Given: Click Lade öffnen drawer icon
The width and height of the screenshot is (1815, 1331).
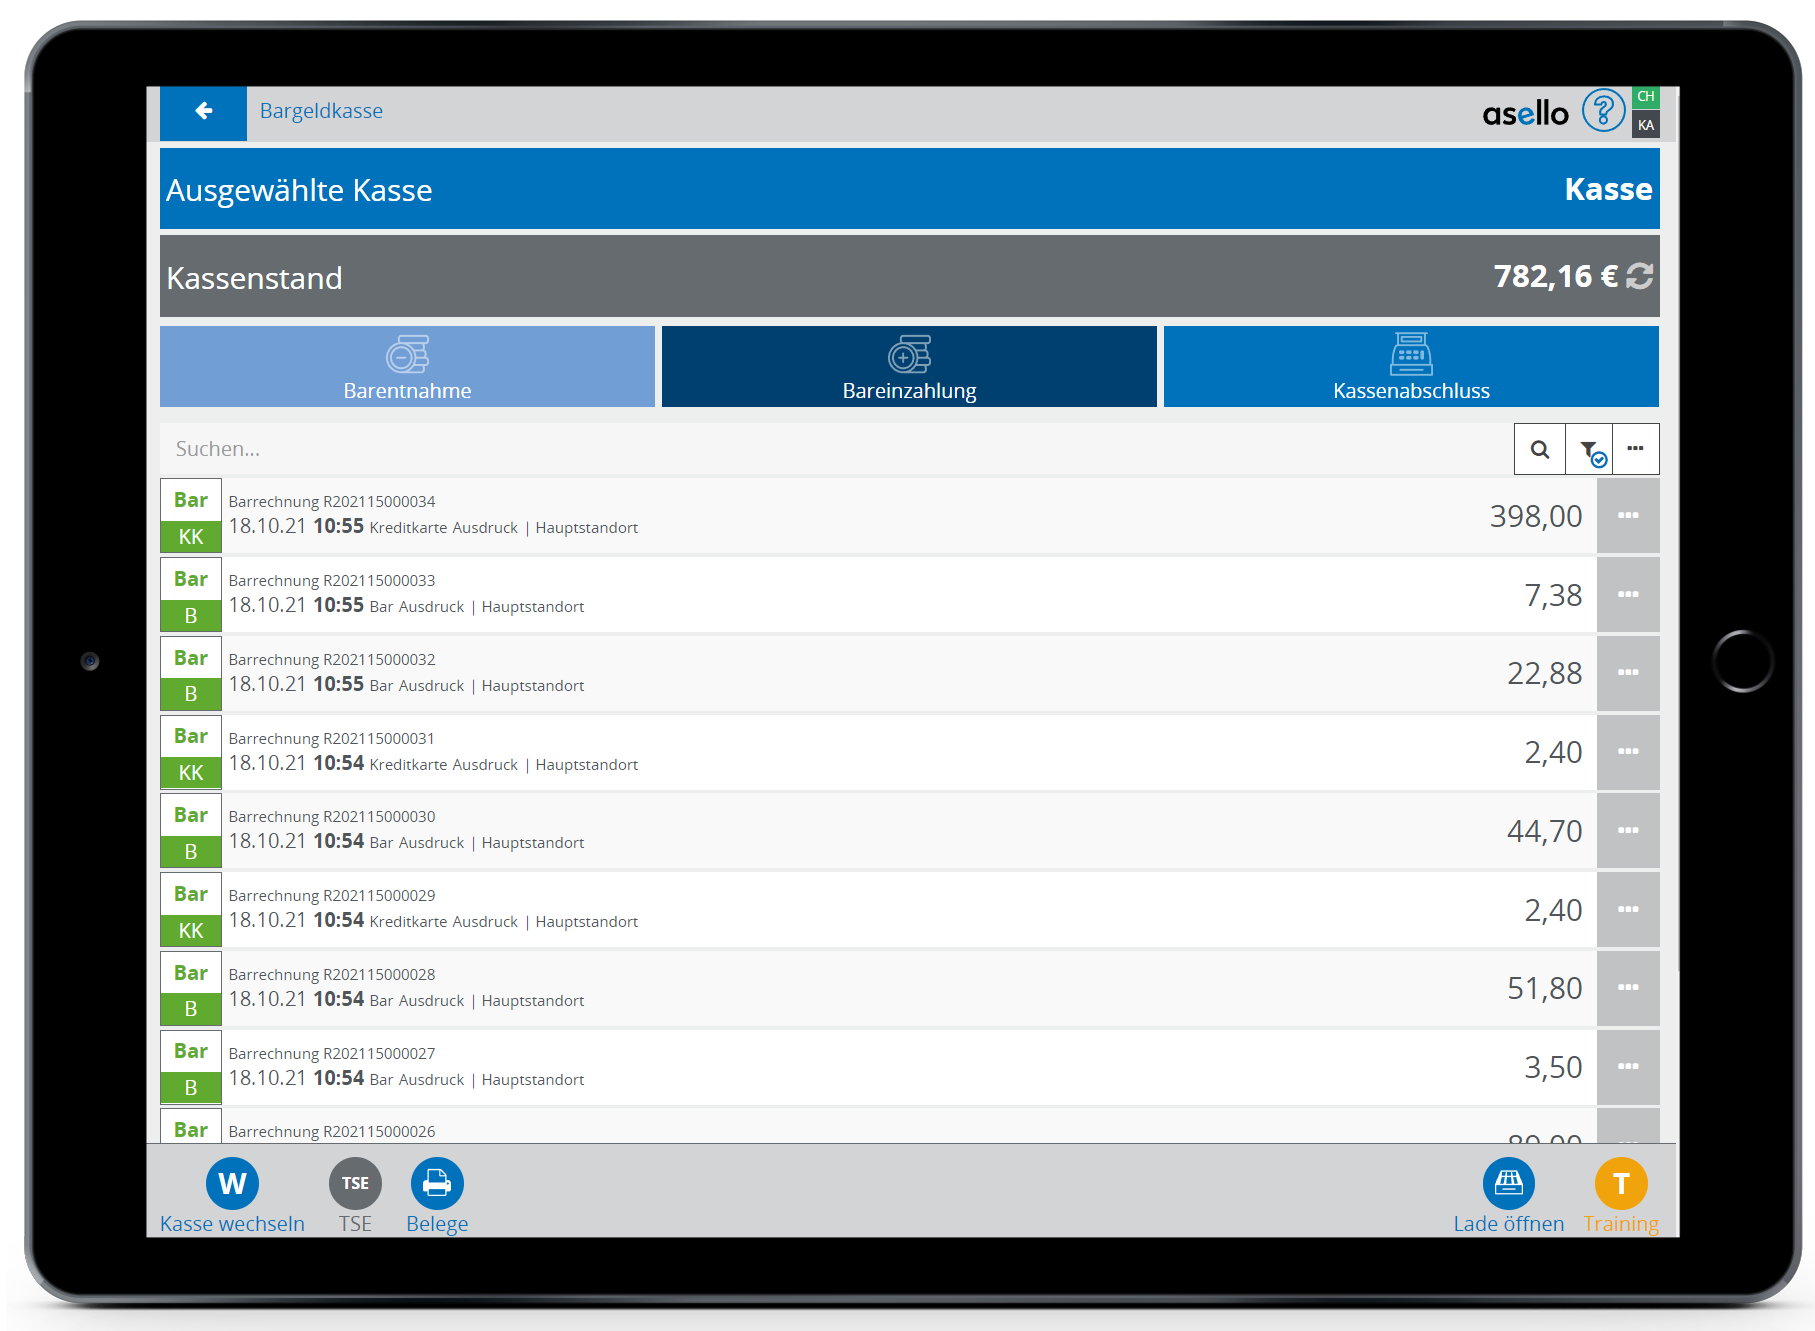Looking at the screenshot, I should pos(1508,1184).
